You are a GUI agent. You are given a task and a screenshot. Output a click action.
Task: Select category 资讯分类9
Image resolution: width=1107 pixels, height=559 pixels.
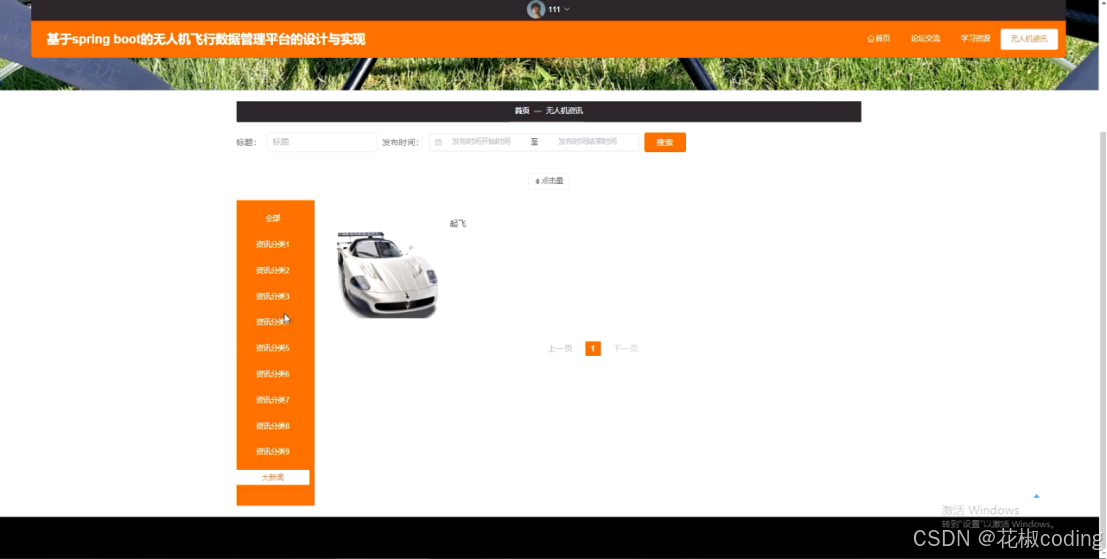(273, 452)
